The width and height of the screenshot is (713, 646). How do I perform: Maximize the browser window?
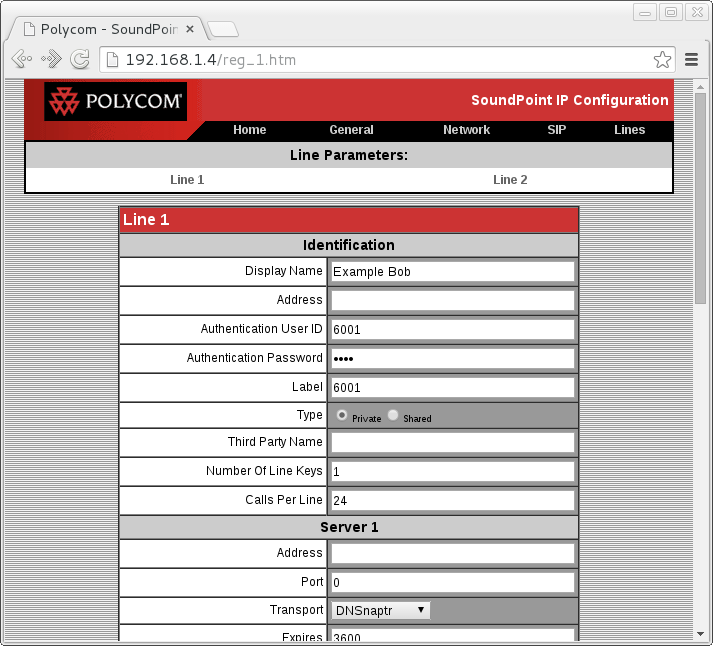[x=671, y=12]
